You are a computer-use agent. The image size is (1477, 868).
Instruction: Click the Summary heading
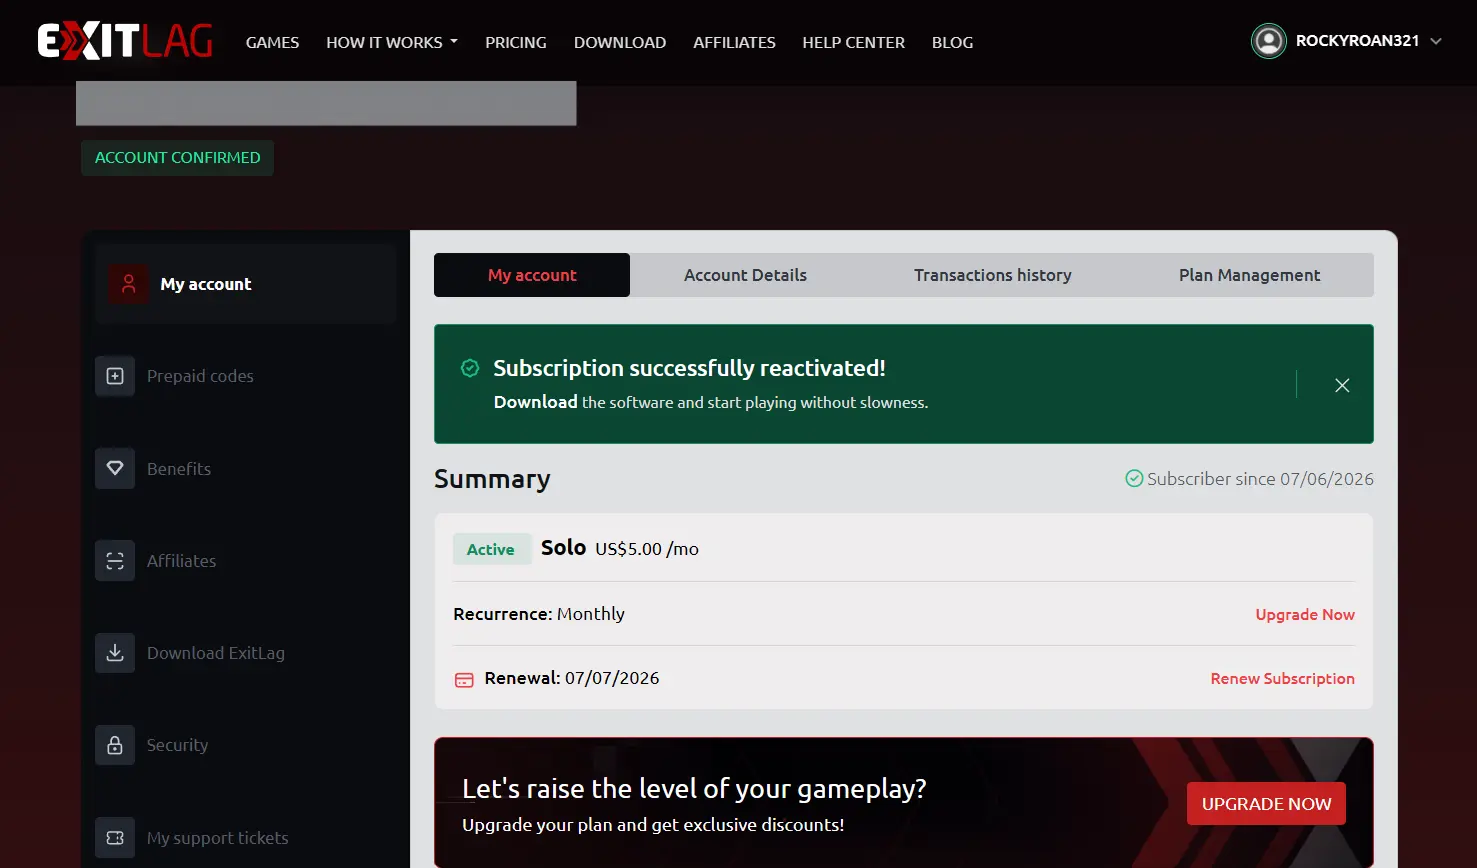coord(492,479)
